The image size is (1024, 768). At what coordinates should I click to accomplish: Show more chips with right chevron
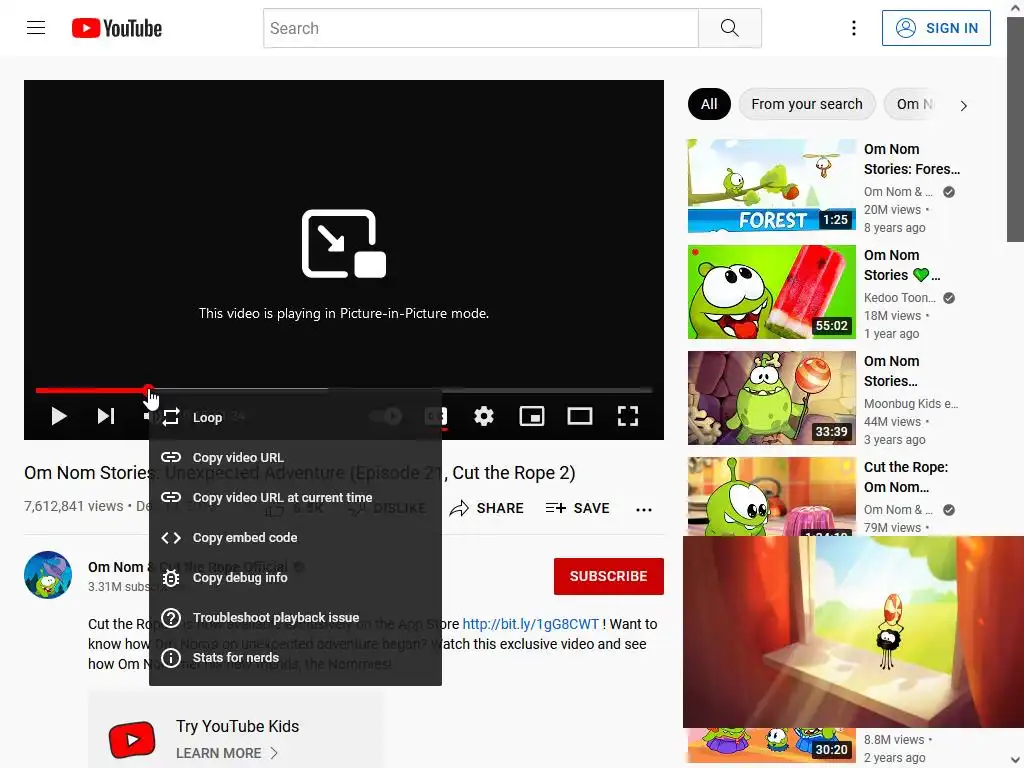(963, 105)
